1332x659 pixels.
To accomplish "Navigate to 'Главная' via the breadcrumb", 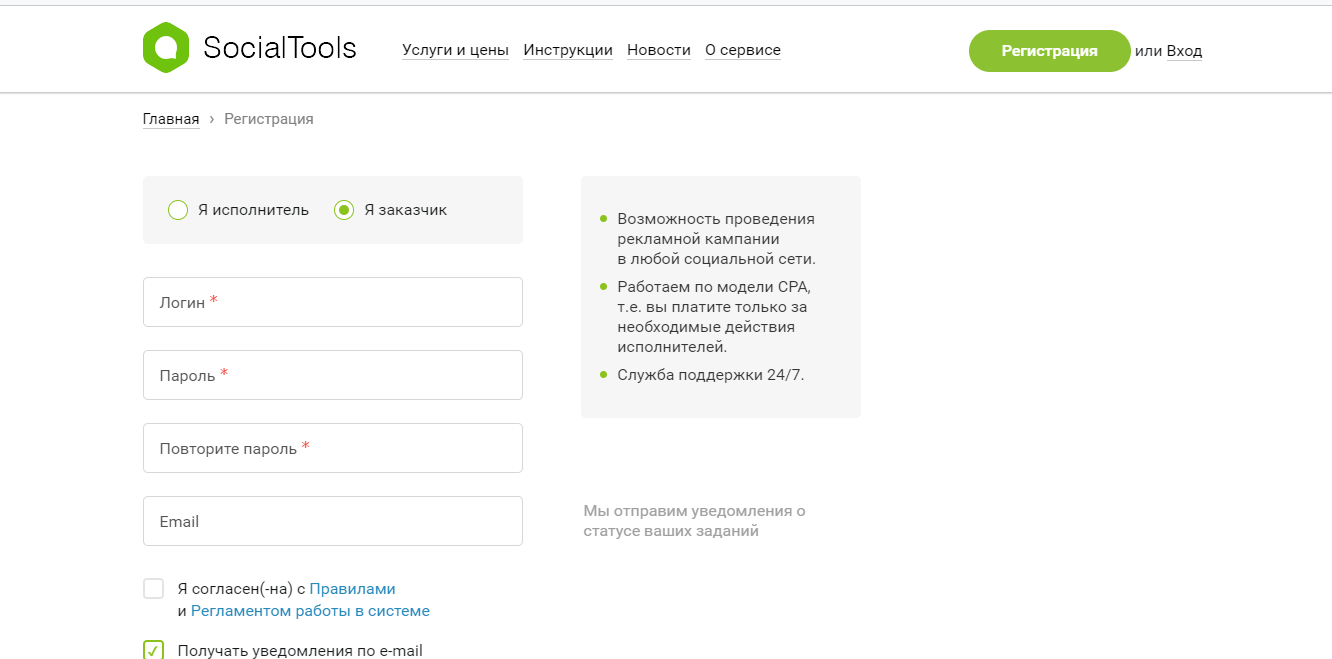I will click(x=170, y=118).
